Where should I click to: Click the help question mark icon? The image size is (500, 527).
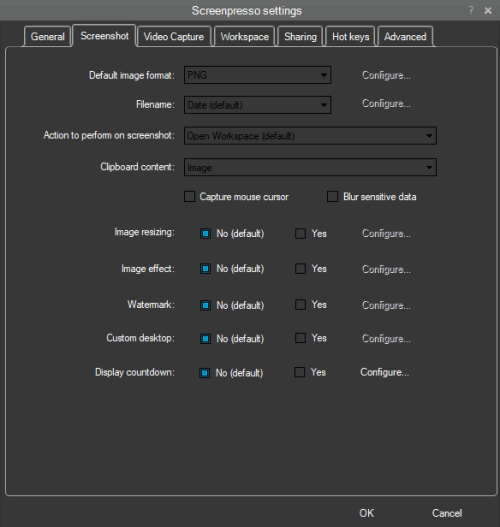point(471,10)
